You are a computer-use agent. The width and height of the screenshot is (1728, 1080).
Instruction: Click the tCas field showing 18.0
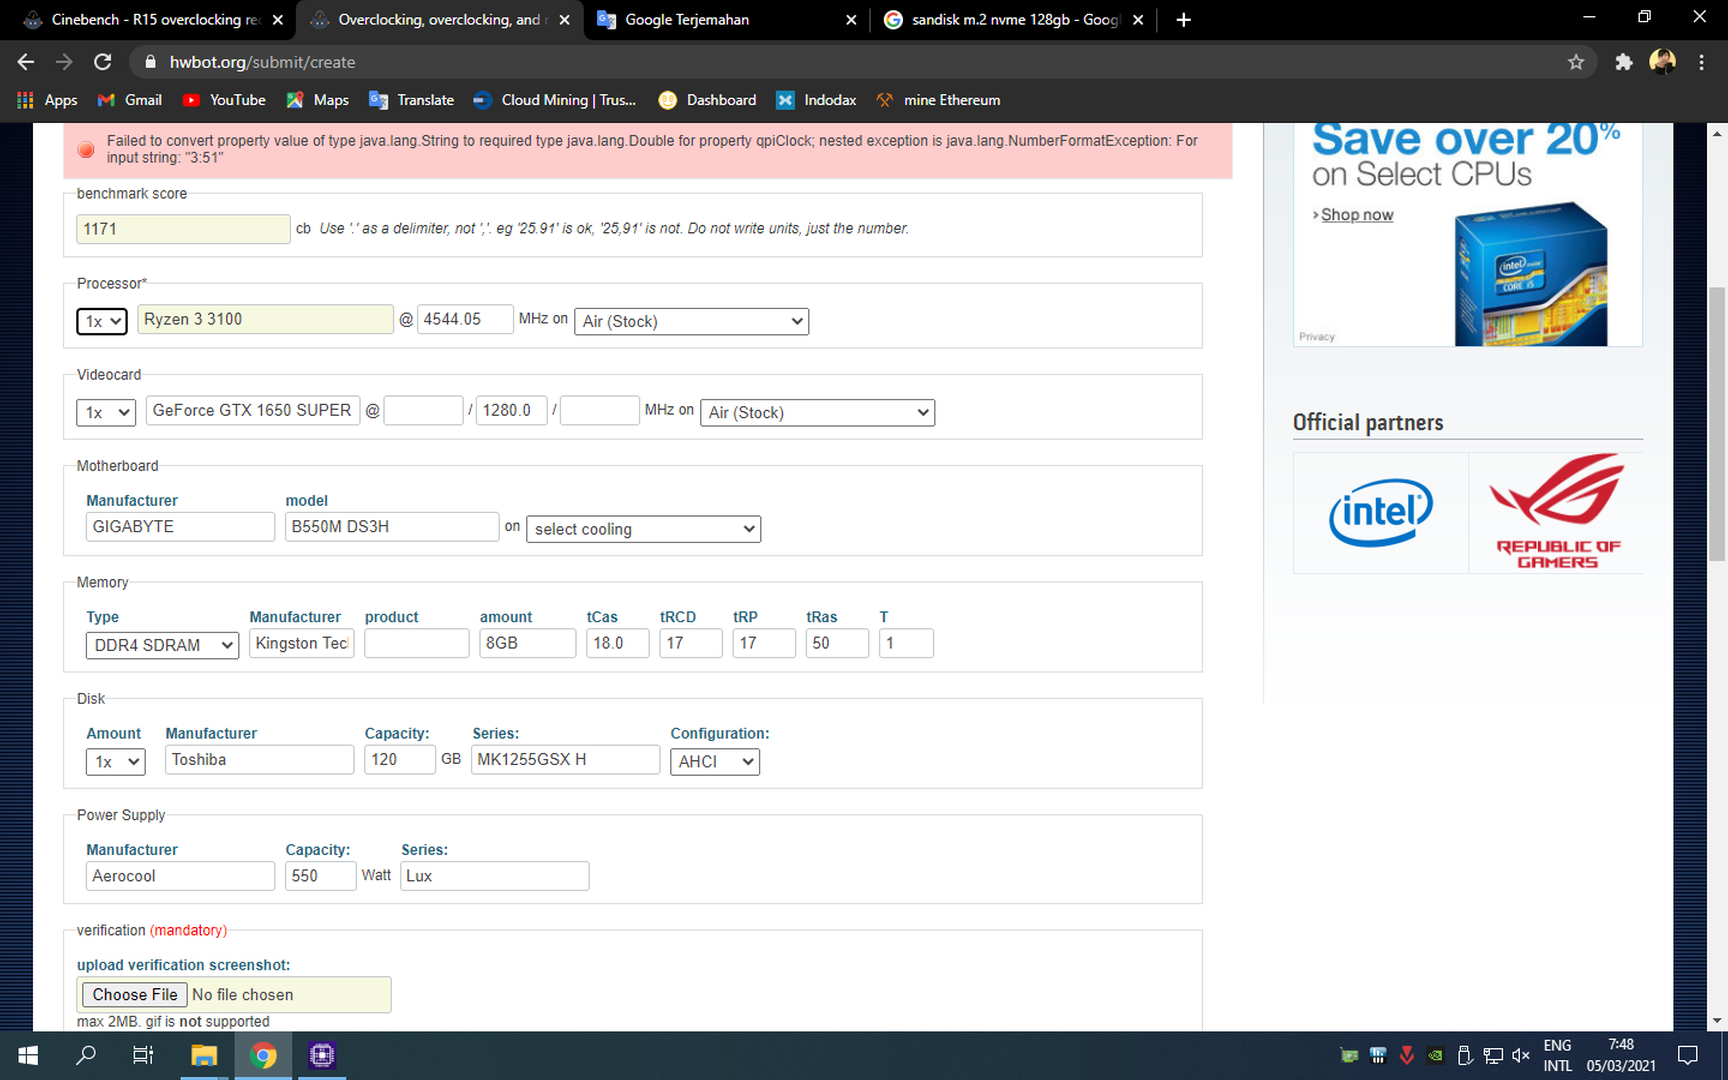pos(617,643)
